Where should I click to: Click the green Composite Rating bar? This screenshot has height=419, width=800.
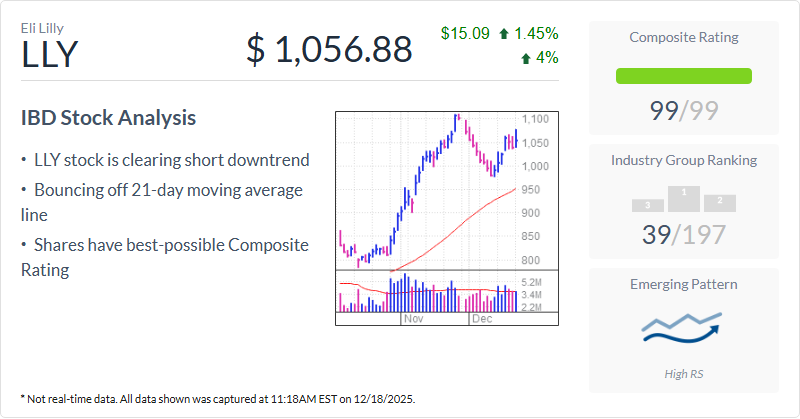tap(684, 75)
